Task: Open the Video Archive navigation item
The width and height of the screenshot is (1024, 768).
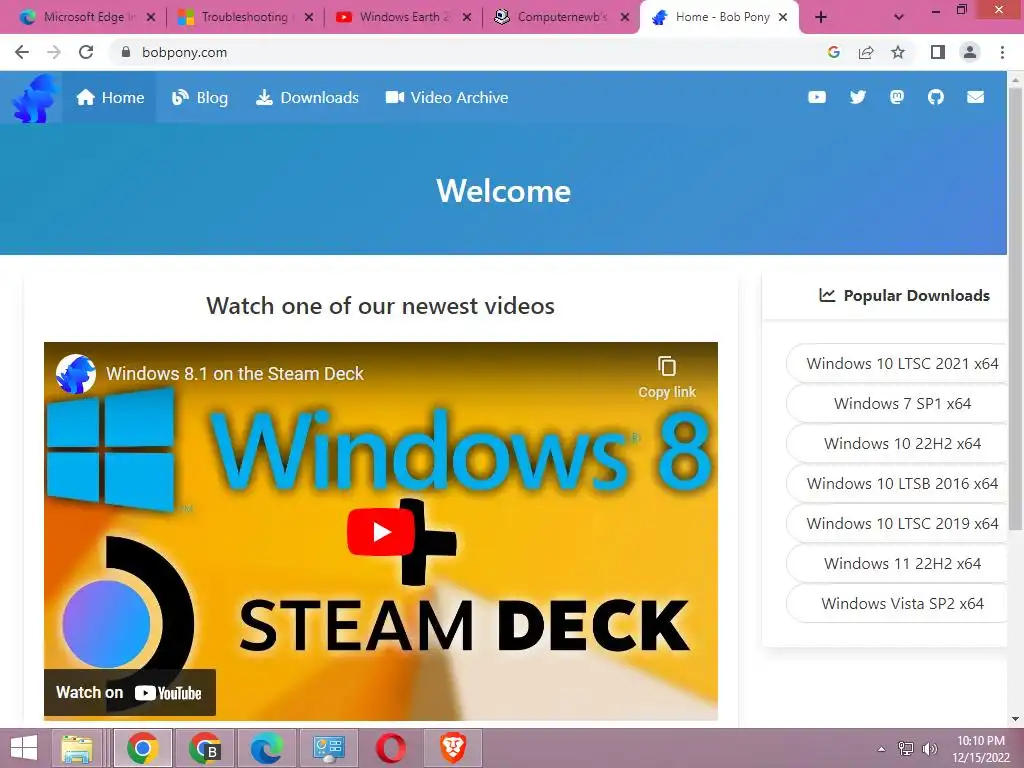Action: [x=447, y=97]
